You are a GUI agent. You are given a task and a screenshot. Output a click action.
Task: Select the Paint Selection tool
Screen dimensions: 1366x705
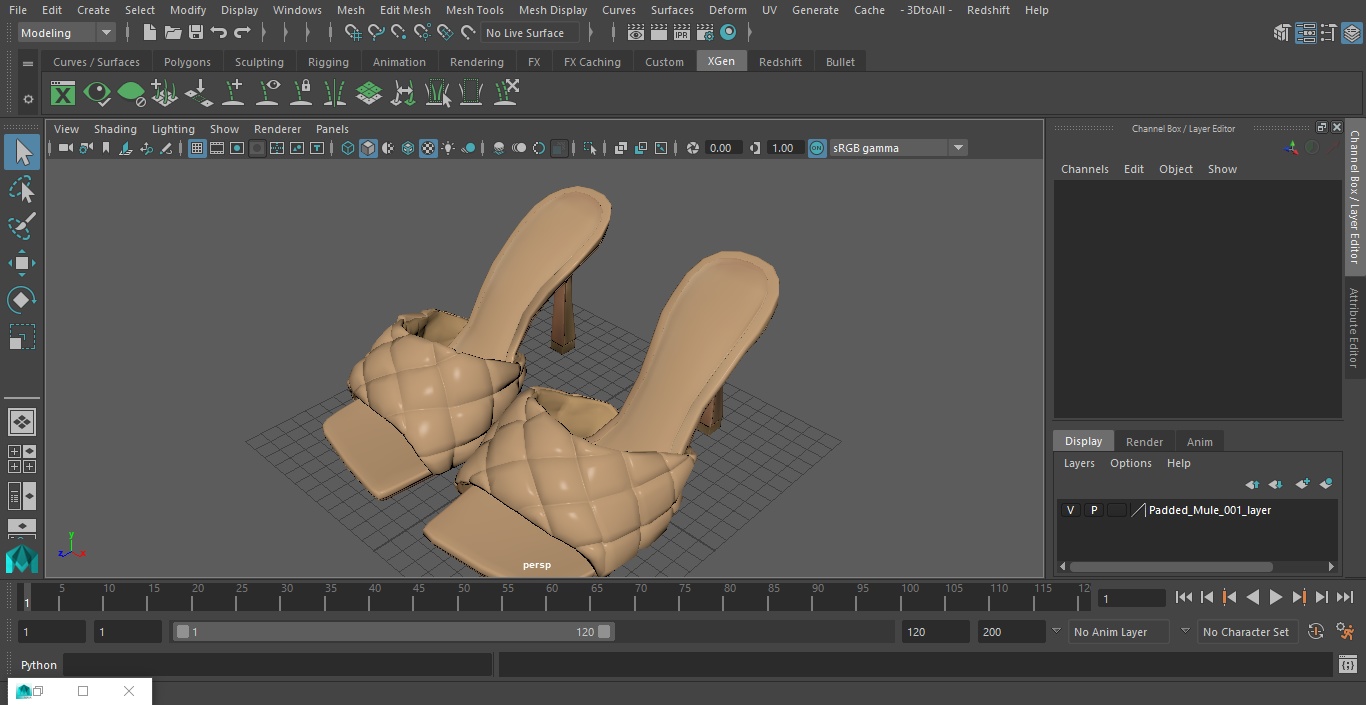coord(22,226)
